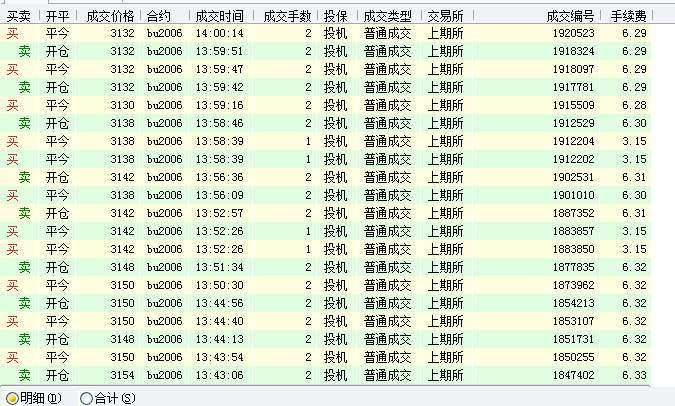Select trade number 1901010
The height and width of the screenshot is (406, 675).
click(573, 195)
